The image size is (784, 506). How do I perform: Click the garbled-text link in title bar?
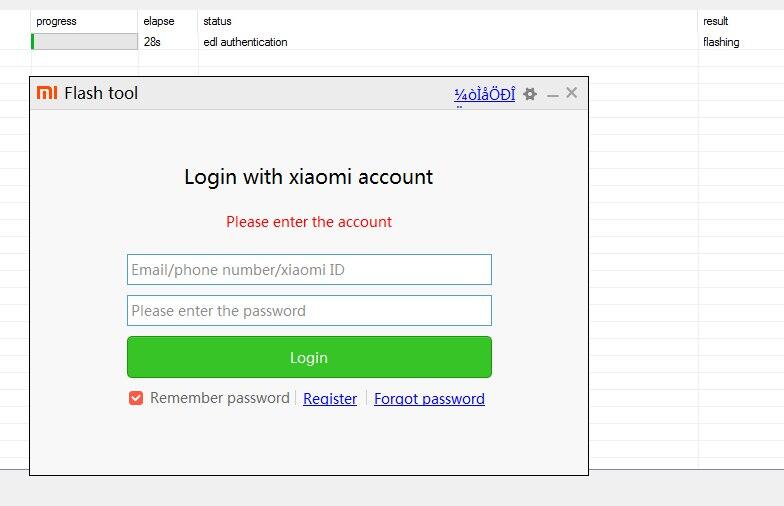pos(485,94)
